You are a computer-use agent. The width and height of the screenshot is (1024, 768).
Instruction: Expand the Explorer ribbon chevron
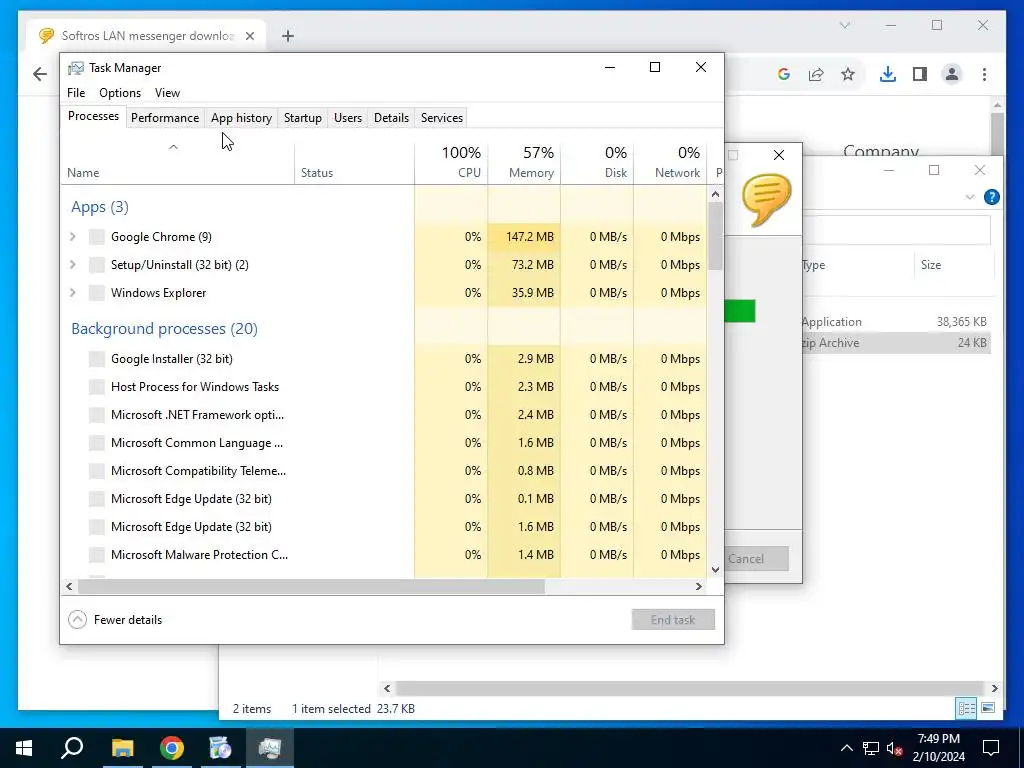click(970, 197)
